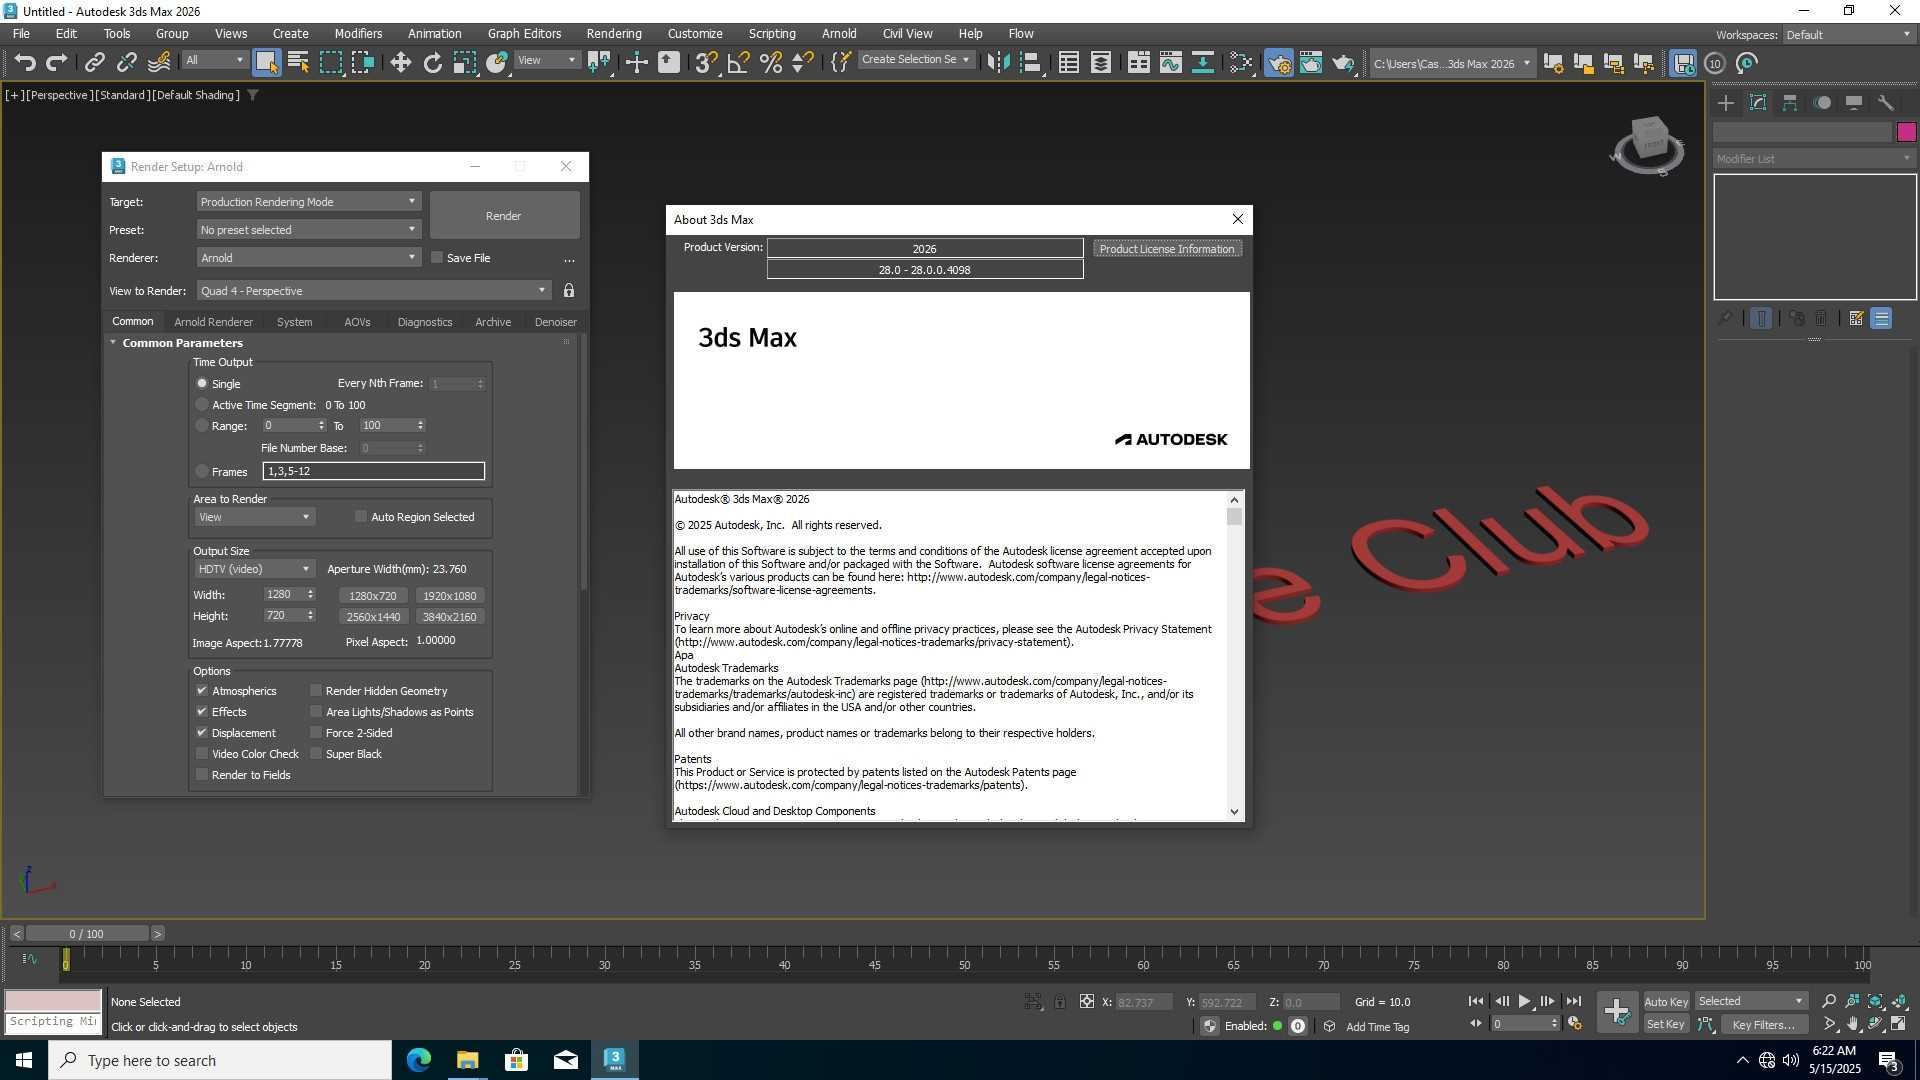Expand the HDTV (video) output size dropdown
Image resolution: width=1920 pixels, height=1080 pixels.
(254, 569)
